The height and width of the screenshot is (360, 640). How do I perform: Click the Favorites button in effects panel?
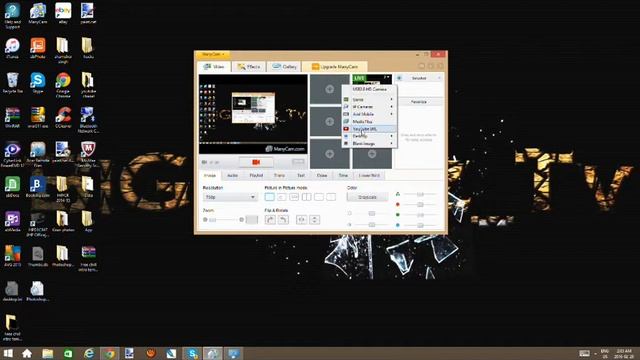click(x=419, y=102)
